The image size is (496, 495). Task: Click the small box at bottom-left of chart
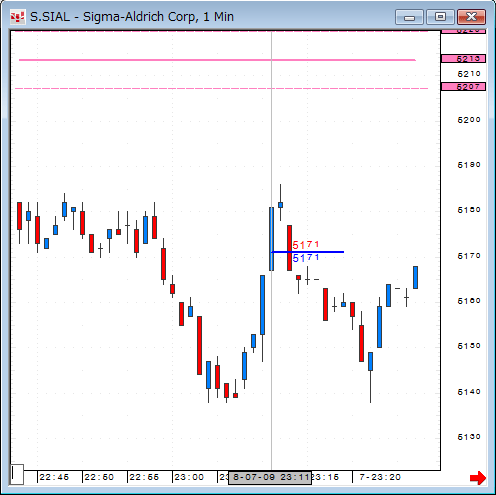17,474
